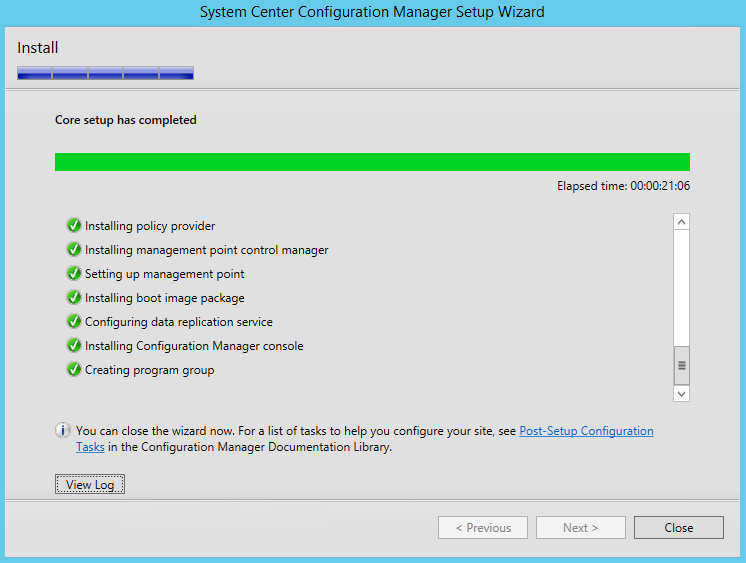
Task: Select the Installing Configuration Manager console item
Action: click(x=194, y=346)
